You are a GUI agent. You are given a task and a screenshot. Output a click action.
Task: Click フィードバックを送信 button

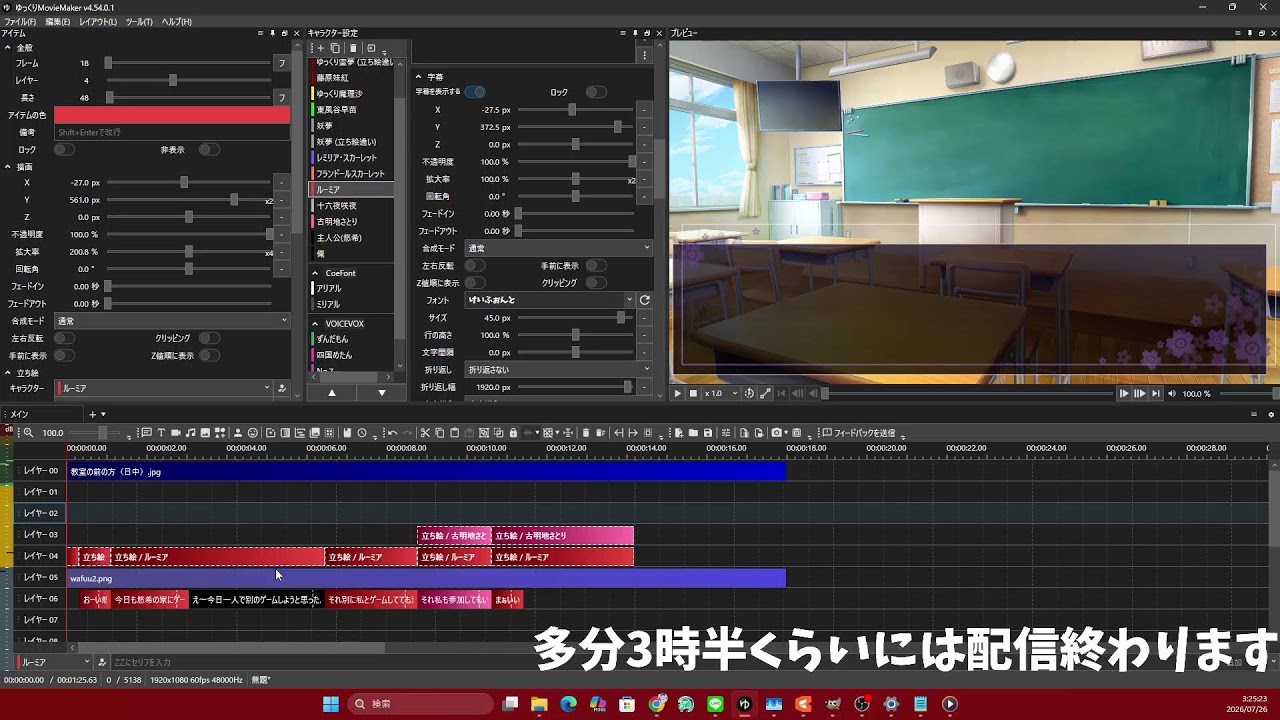click(857, 433)
